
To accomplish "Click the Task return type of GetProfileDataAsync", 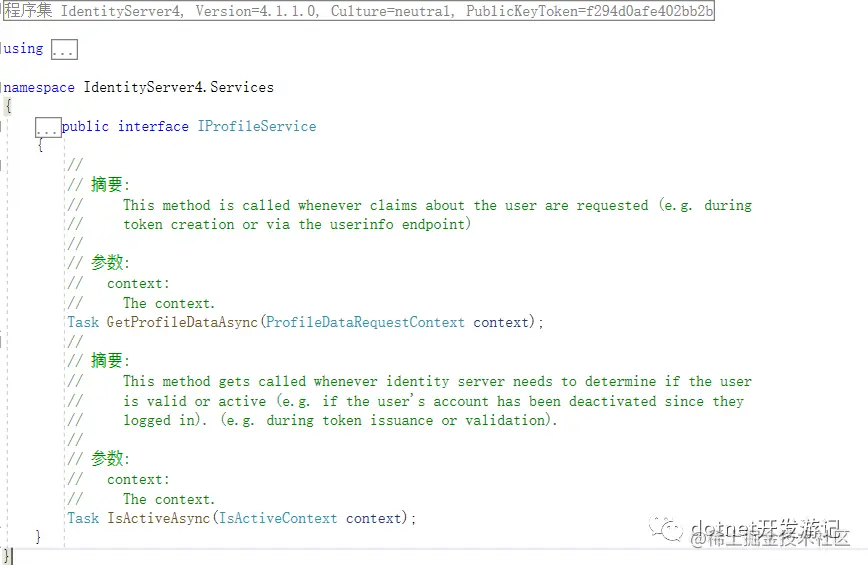I will point(83,322).
